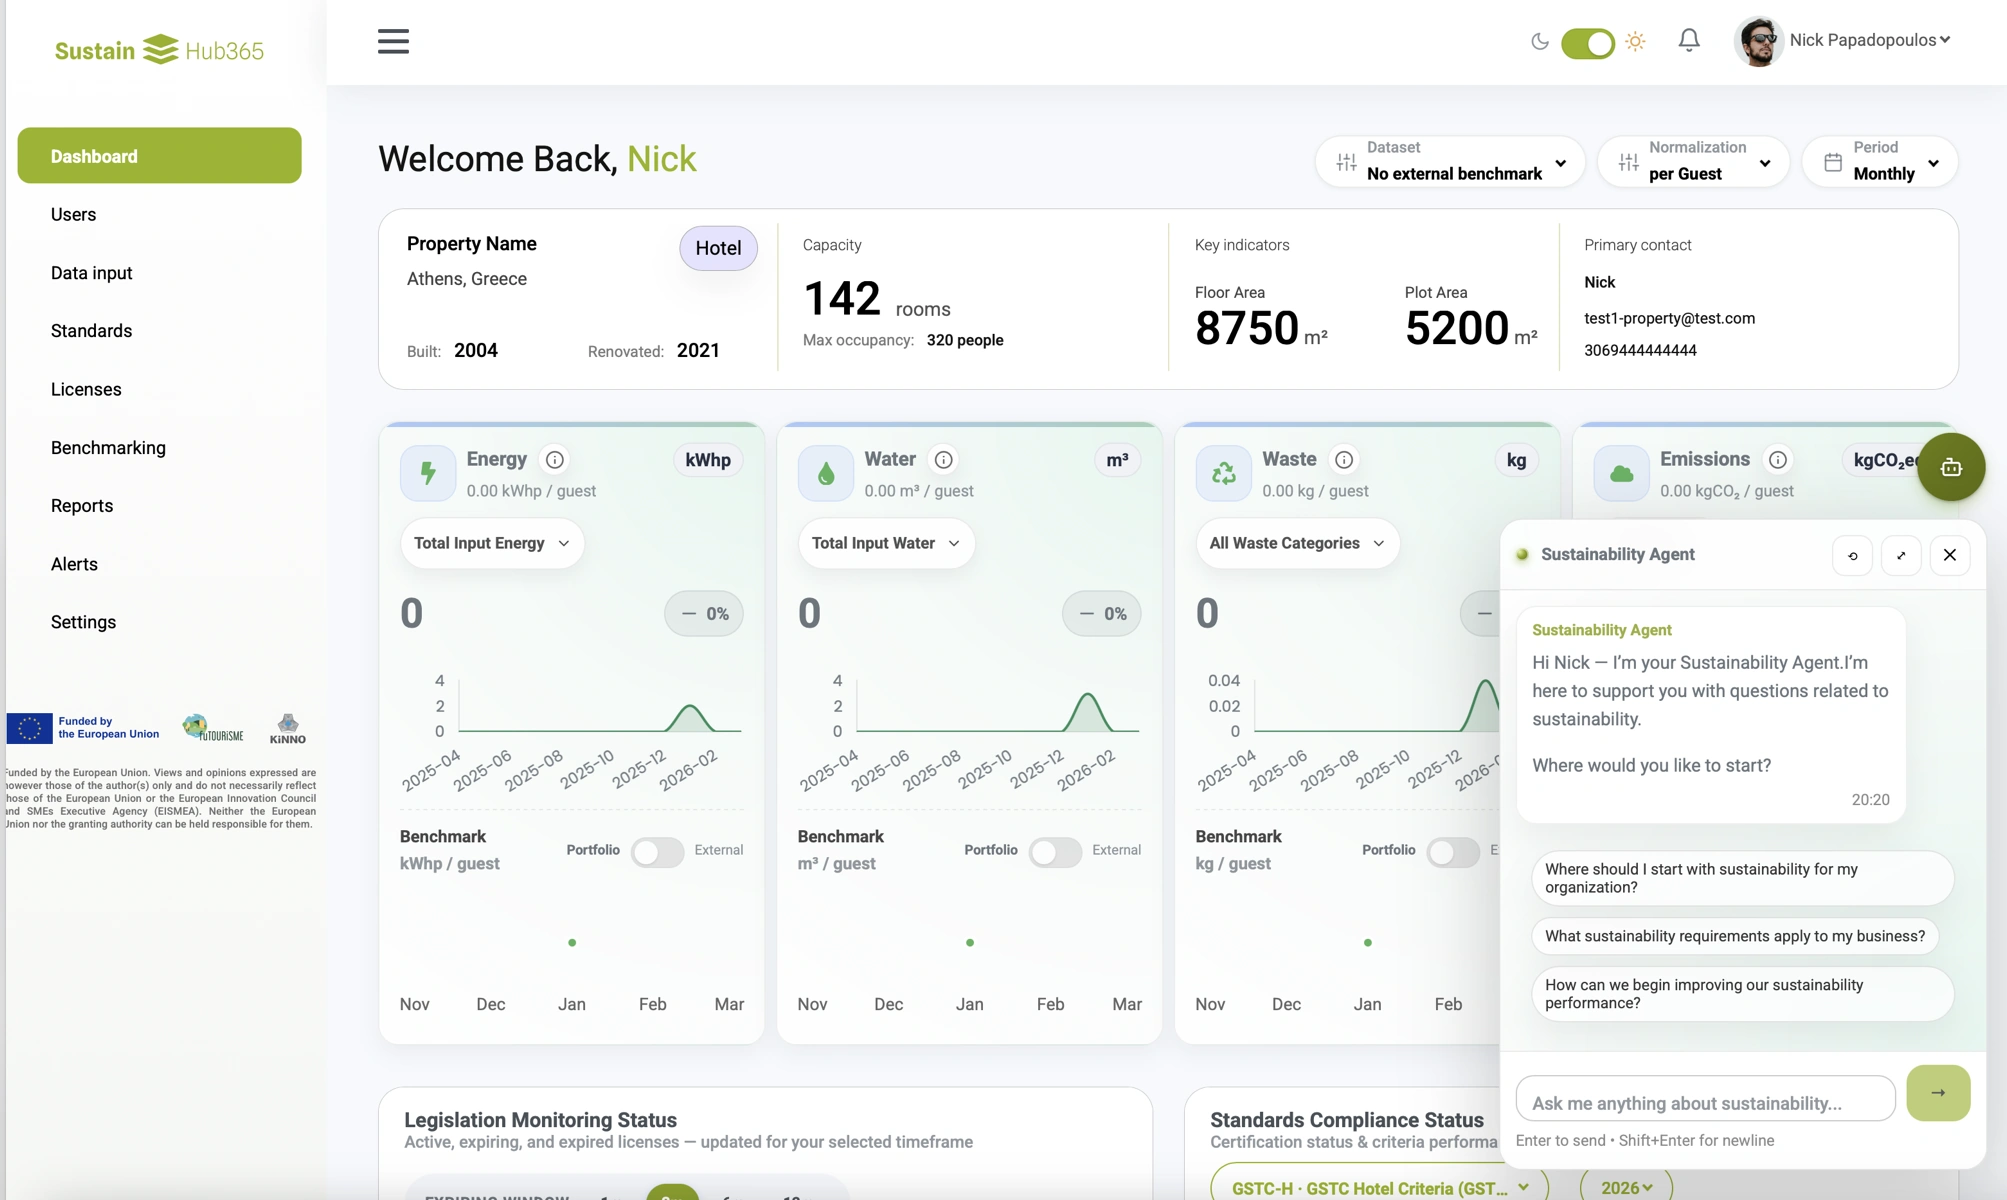The height and width of the screenshot is (1200, 2007).
Task: Send the chat message with arrow button
Action: pyautogui.click(x=1937, y=1093)
